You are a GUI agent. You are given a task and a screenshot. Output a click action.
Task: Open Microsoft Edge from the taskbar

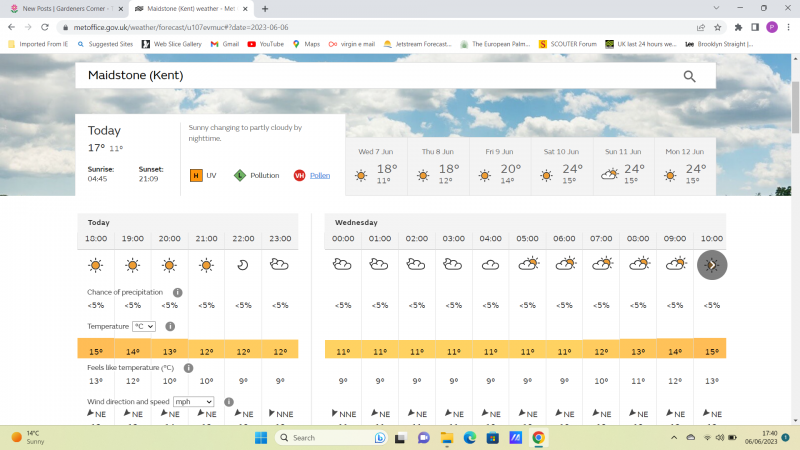[470, 438]
